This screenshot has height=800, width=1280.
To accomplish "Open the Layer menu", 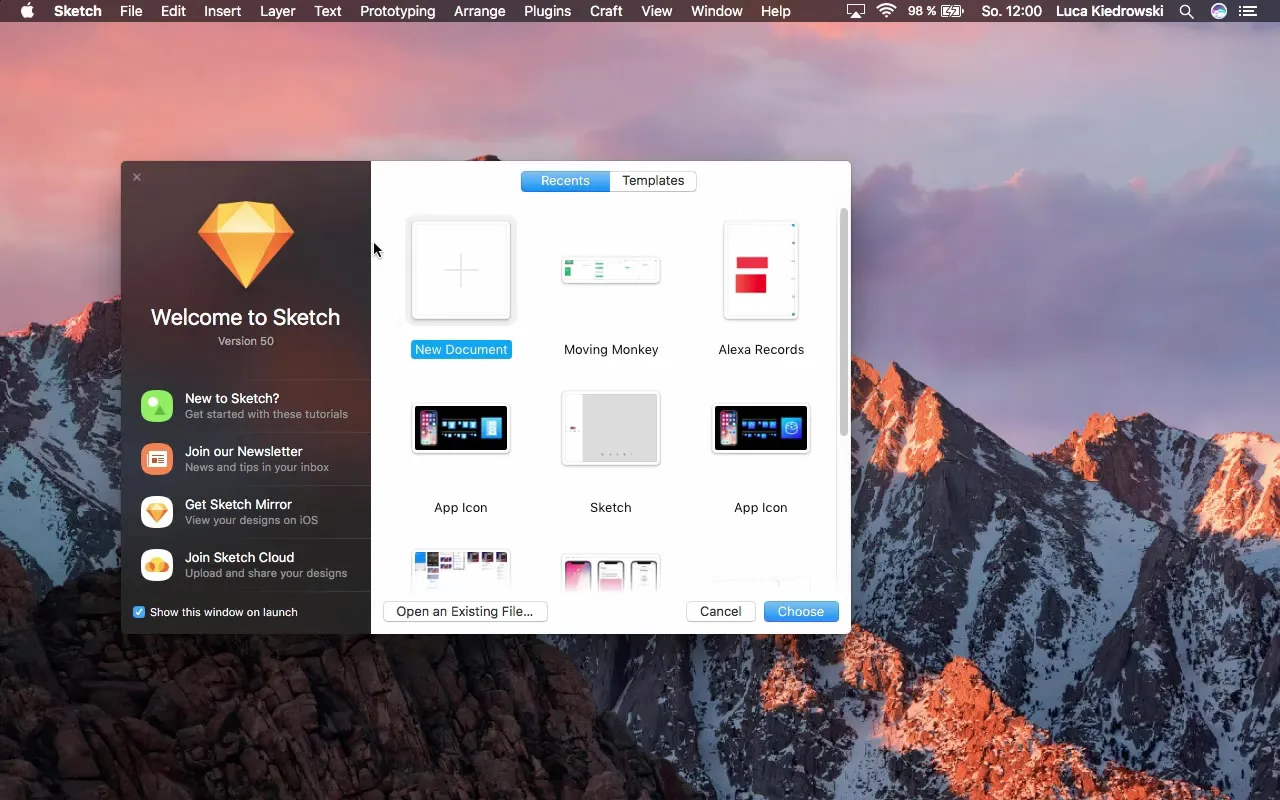I will click(x=277, y=11).
